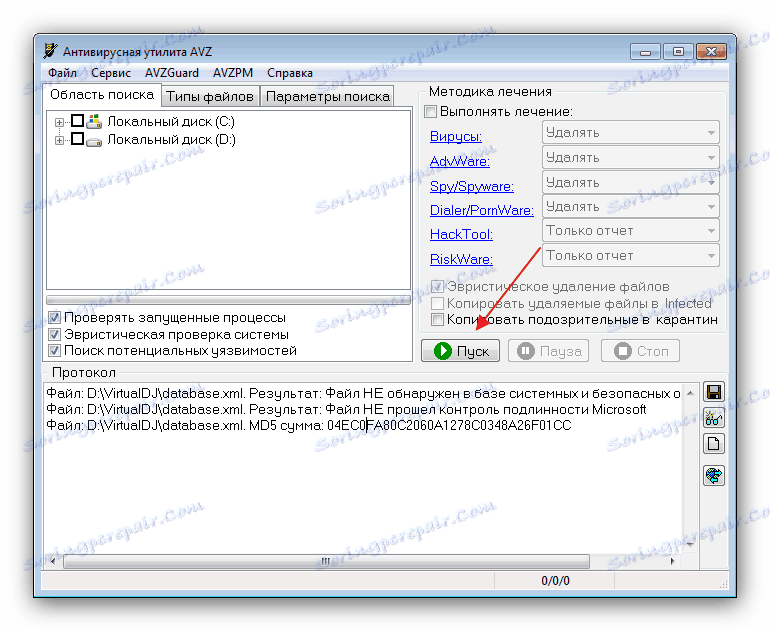Open the AdvWare action dropdown
770x631 pixels.
point(631,158)
